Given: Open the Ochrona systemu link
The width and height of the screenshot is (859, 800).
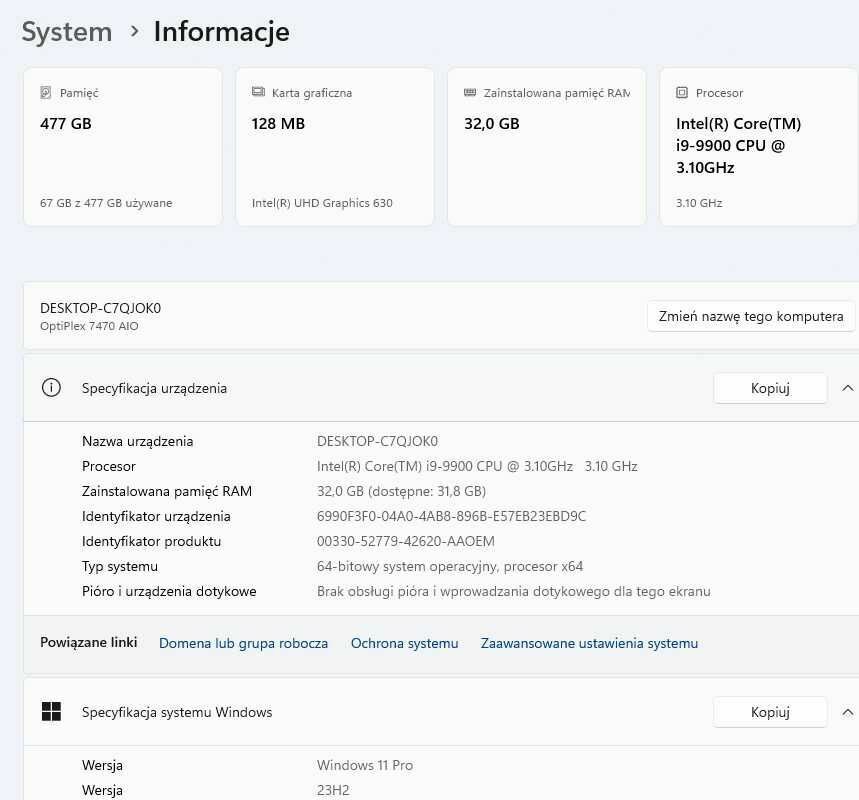Looking at the screenshot, I should click(404, 643).
